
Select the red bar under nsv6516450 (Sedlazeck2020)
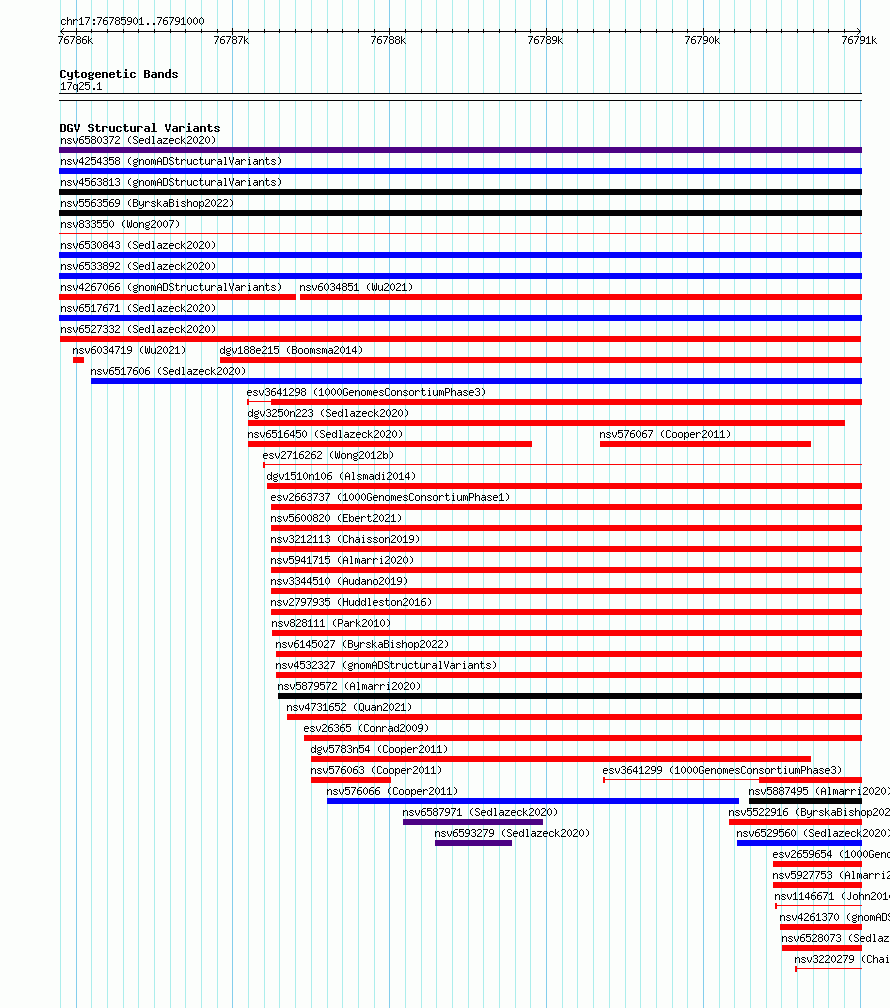click(x=390, y=444)
